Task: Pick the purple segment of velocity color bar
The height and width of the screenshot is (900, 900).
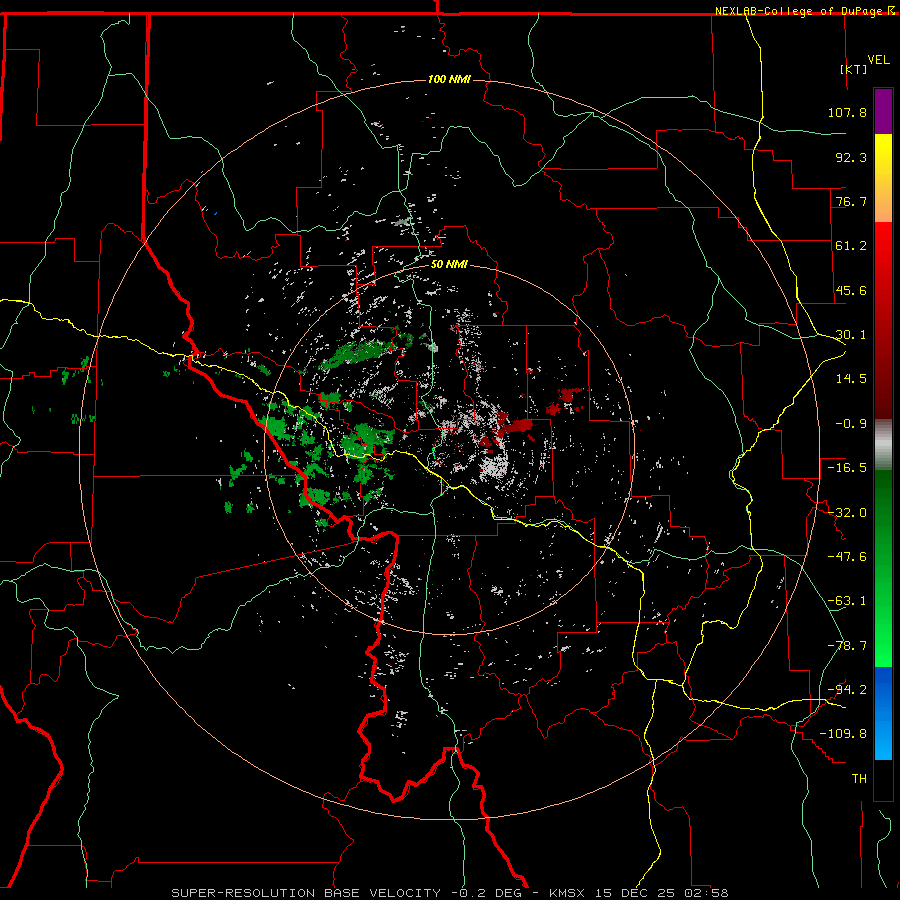Action: coord(883,111)
